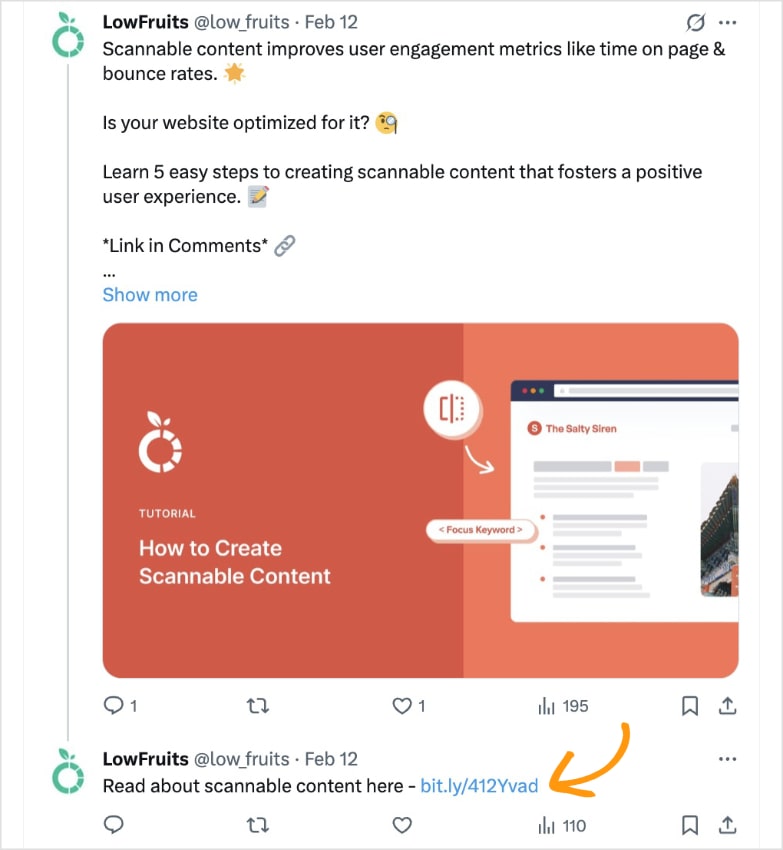Open the bit.ly/412Yvad link
The width and height of the screenshot is (783, 850).
[479, 786]
